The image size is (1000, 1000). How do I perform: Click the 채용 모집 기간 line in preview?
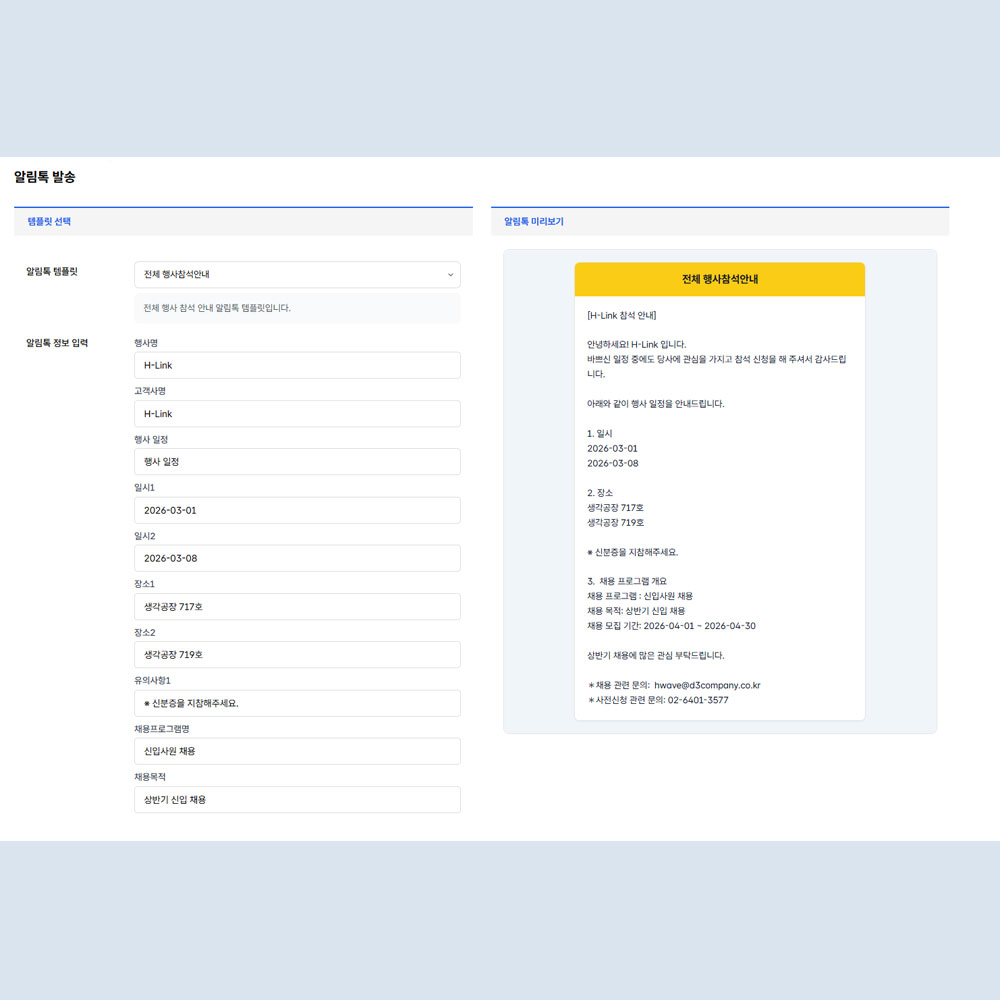[671, 626]
